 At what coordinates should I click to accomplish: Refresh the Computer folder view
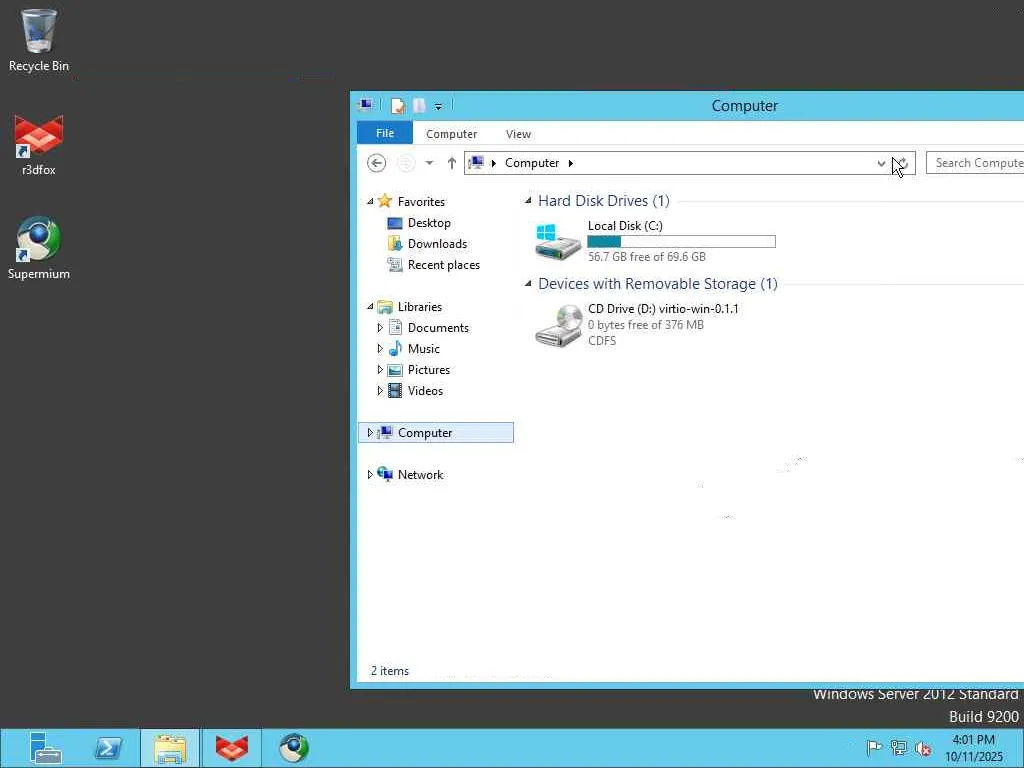tap(902, 163)
